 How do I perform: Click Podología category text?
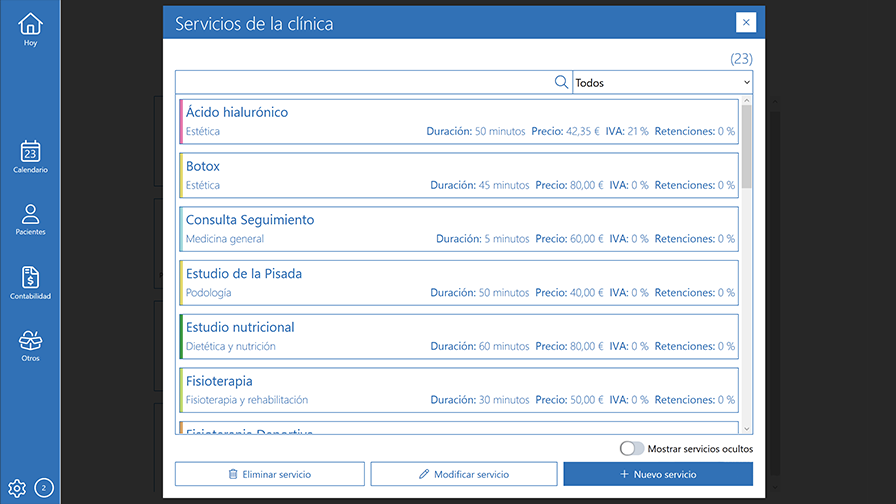coord(209,293)
